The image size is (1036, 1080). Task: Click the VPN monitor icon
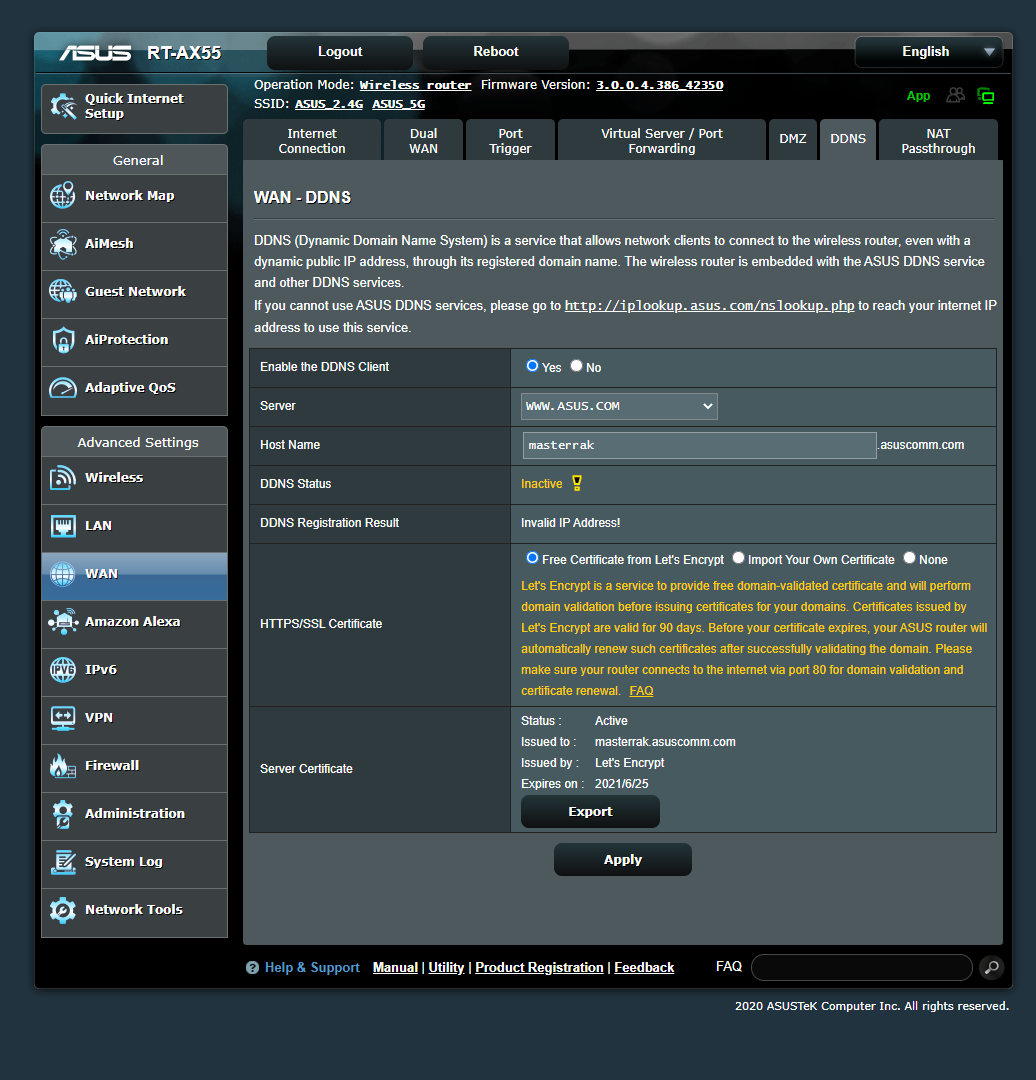[x=63, y=718]
